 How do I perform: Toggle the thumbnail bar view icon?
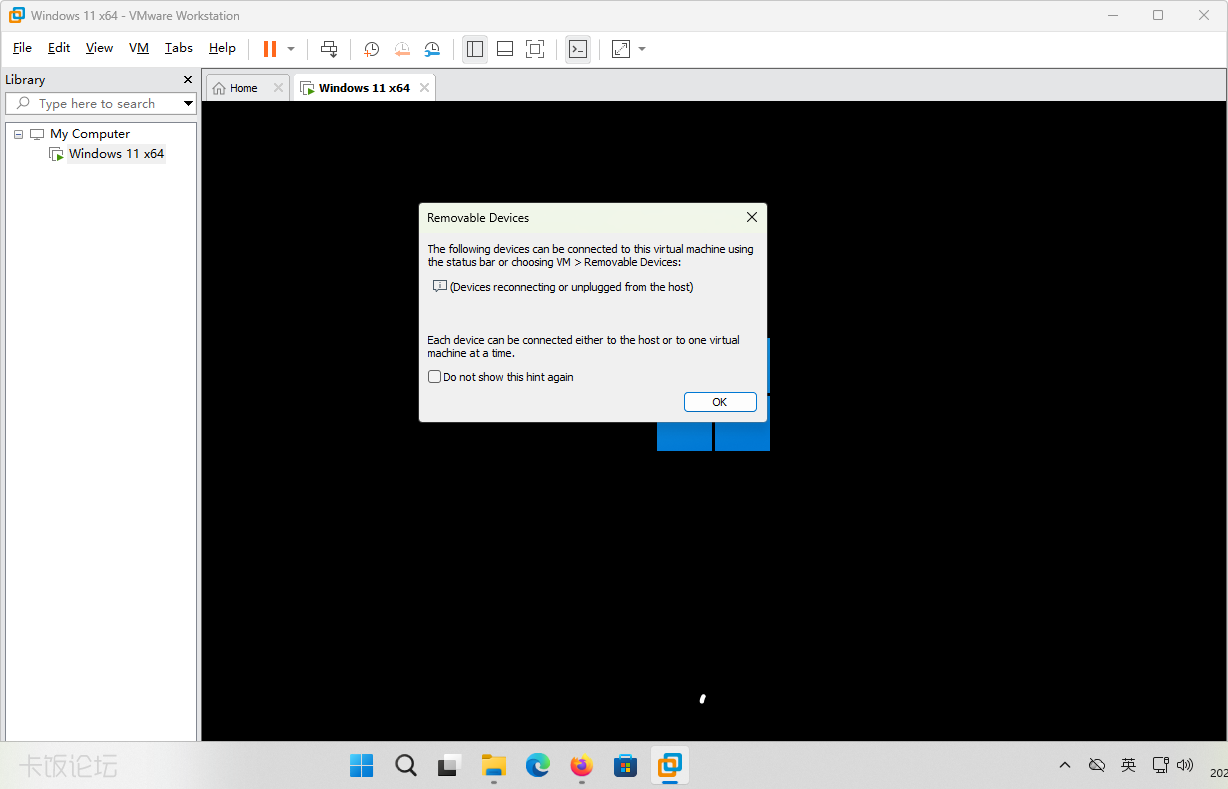click(505, 49)
